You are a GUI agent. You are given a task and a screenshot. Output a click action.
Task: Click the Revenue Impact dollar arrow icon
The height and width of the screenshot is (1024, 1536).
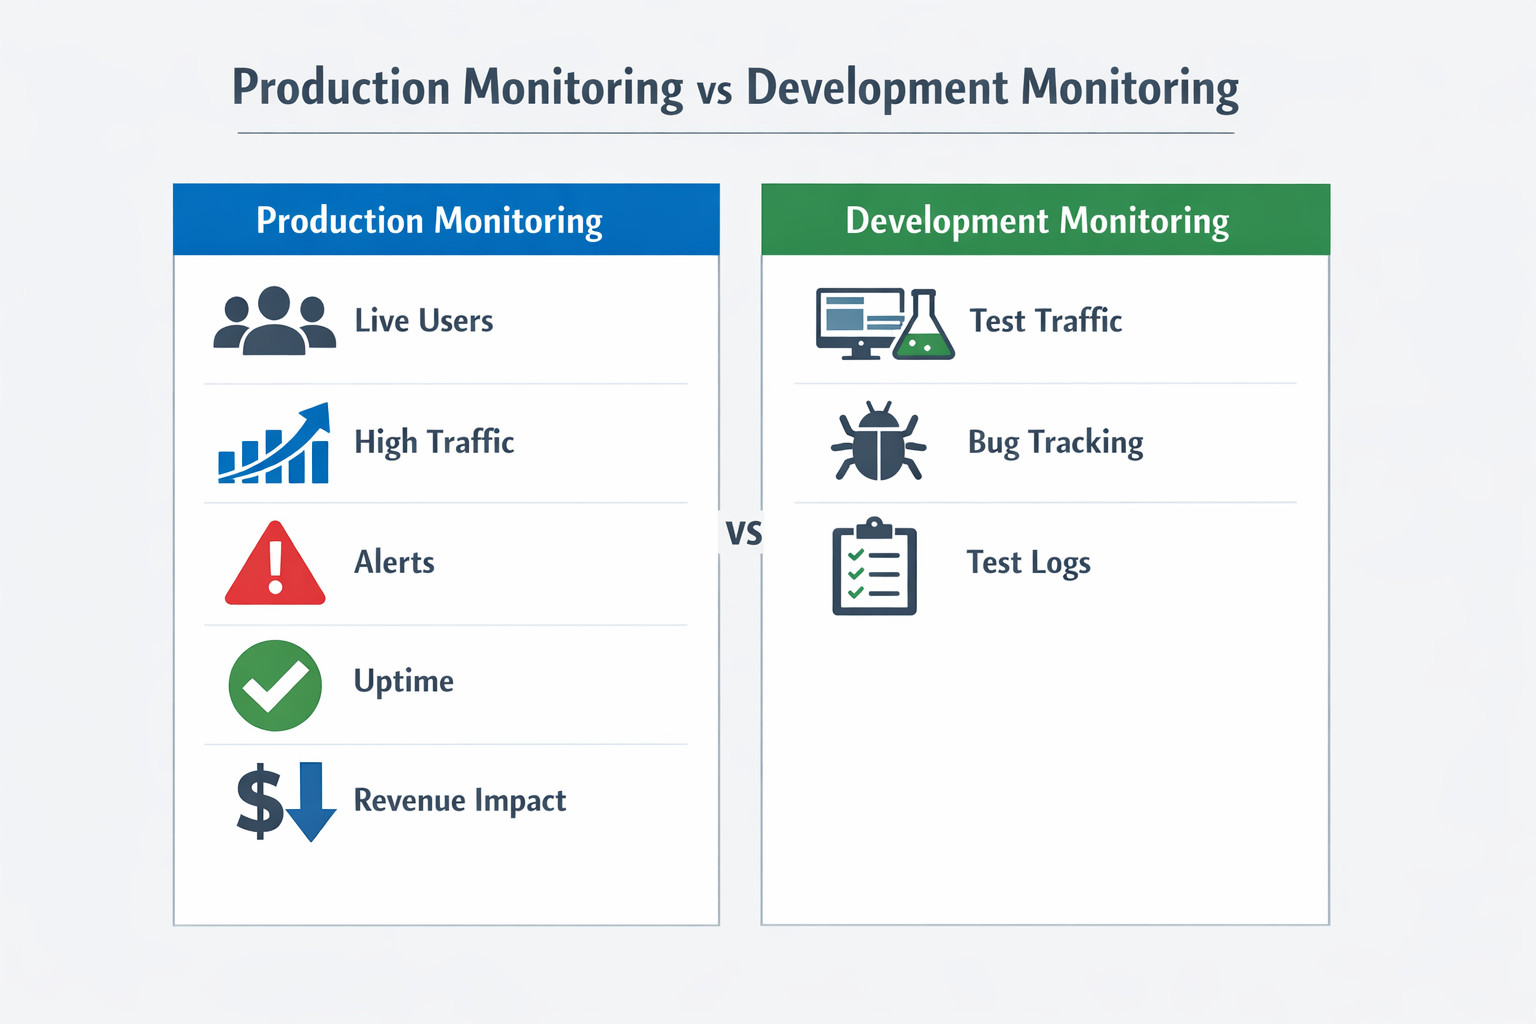click(x=285, y=801)
